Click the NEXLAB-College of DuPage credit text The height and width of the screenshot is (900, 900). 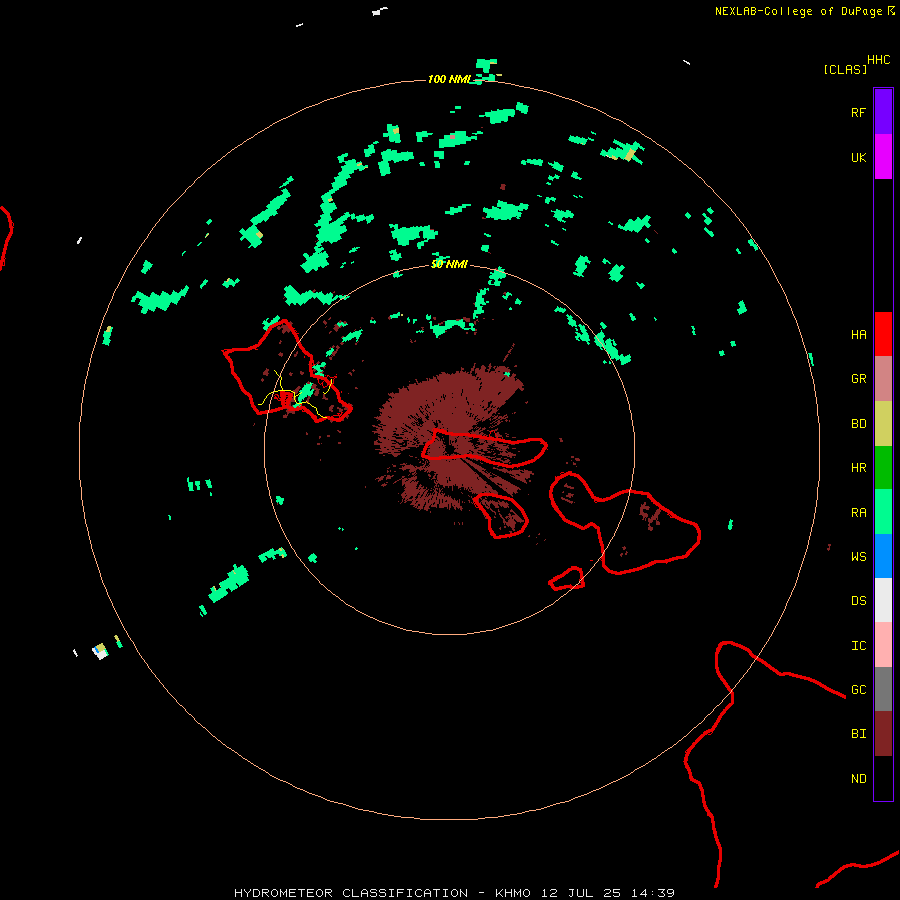click(799, 11)
